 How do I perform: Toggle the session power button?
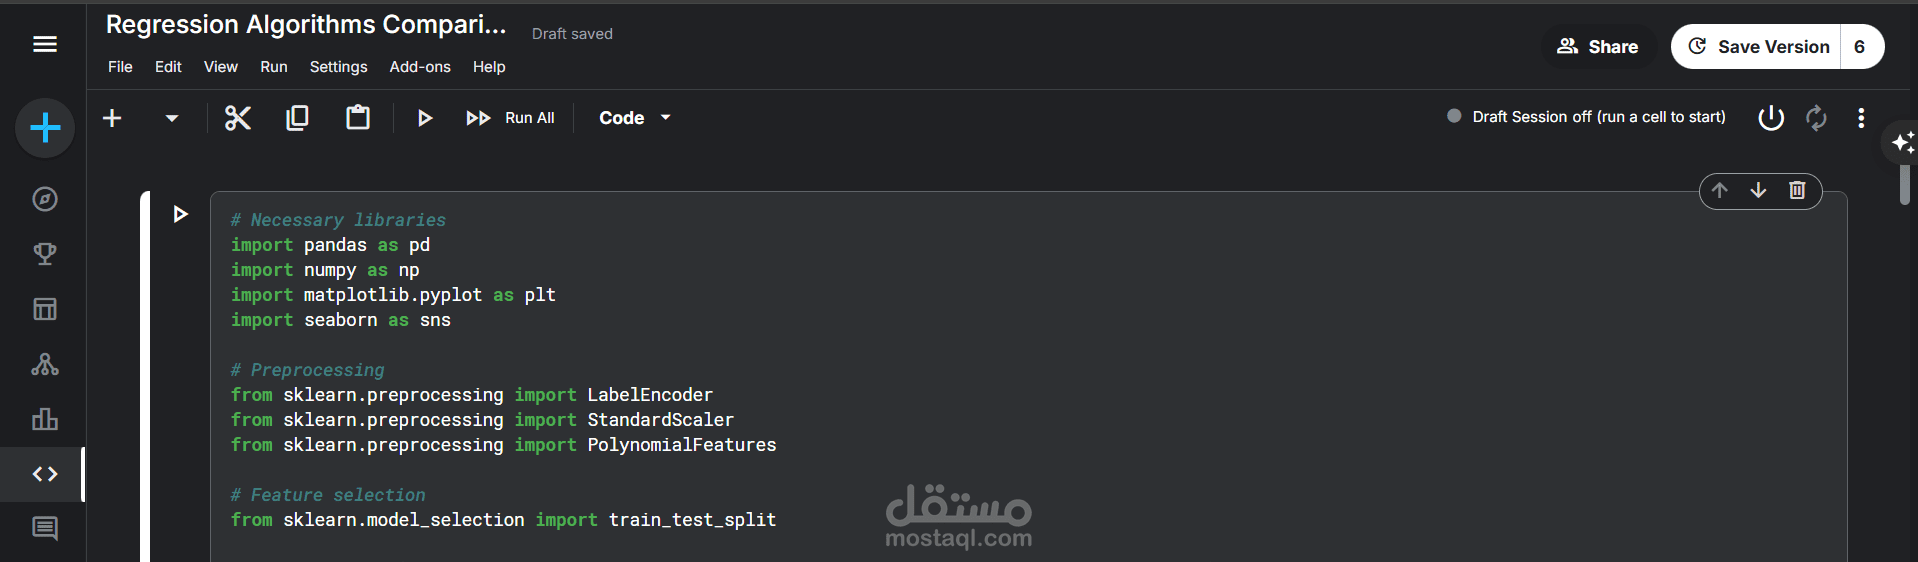(1770, 118)
